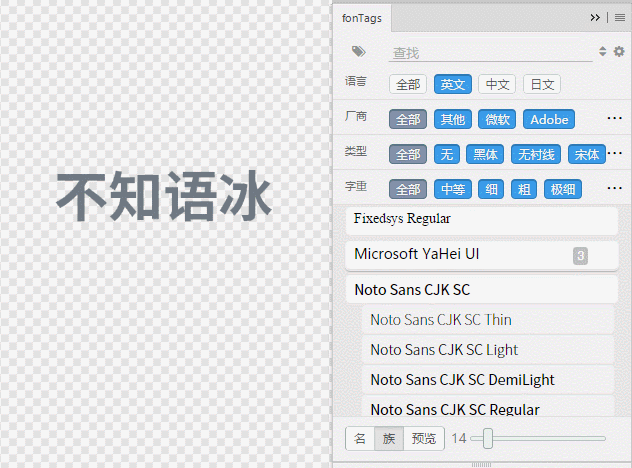Toggle 微软 vendor filter
632x468 pixels.
497,119
